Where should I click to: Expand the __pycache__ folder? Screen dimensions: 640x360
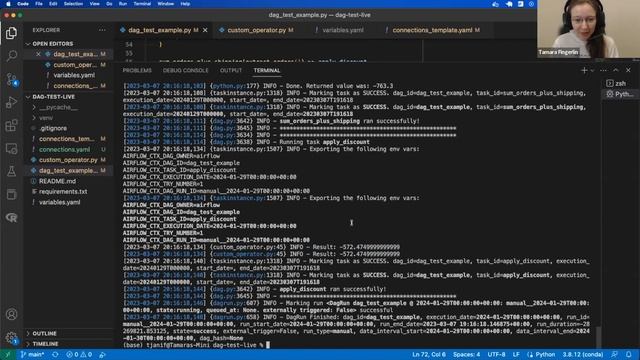click(58, 107)
